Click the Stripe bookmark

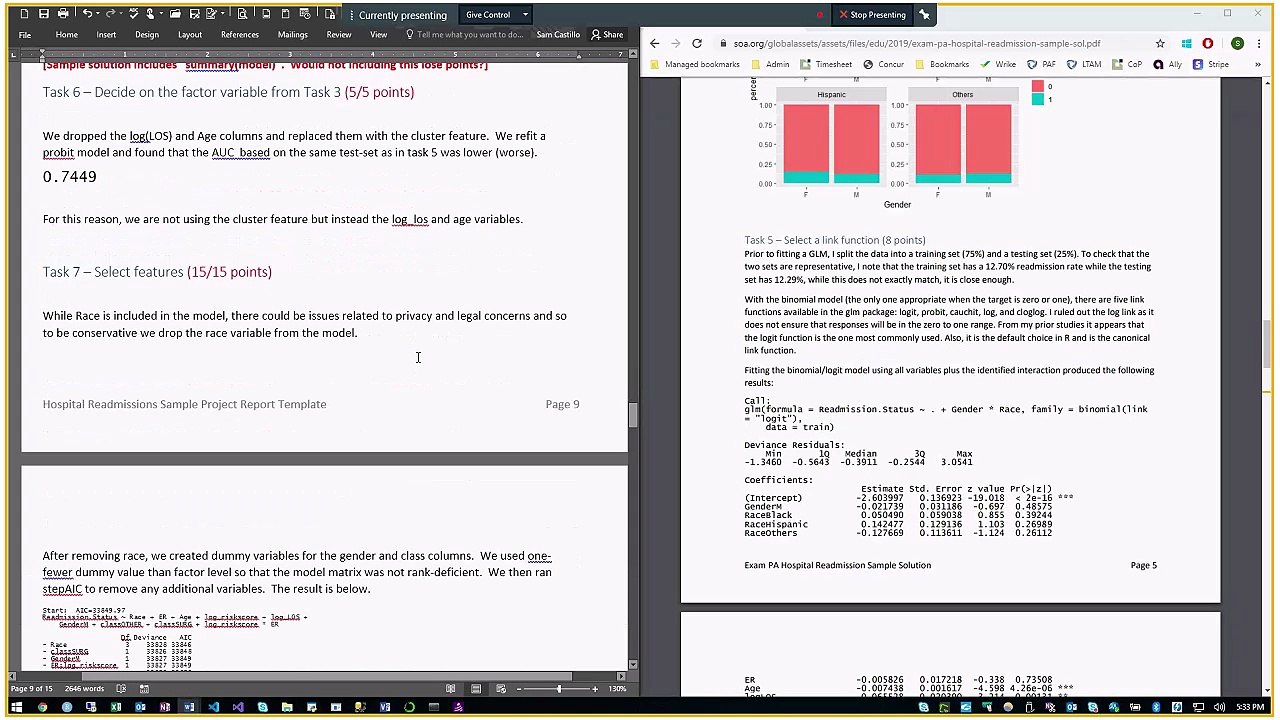pos(1210,64)
